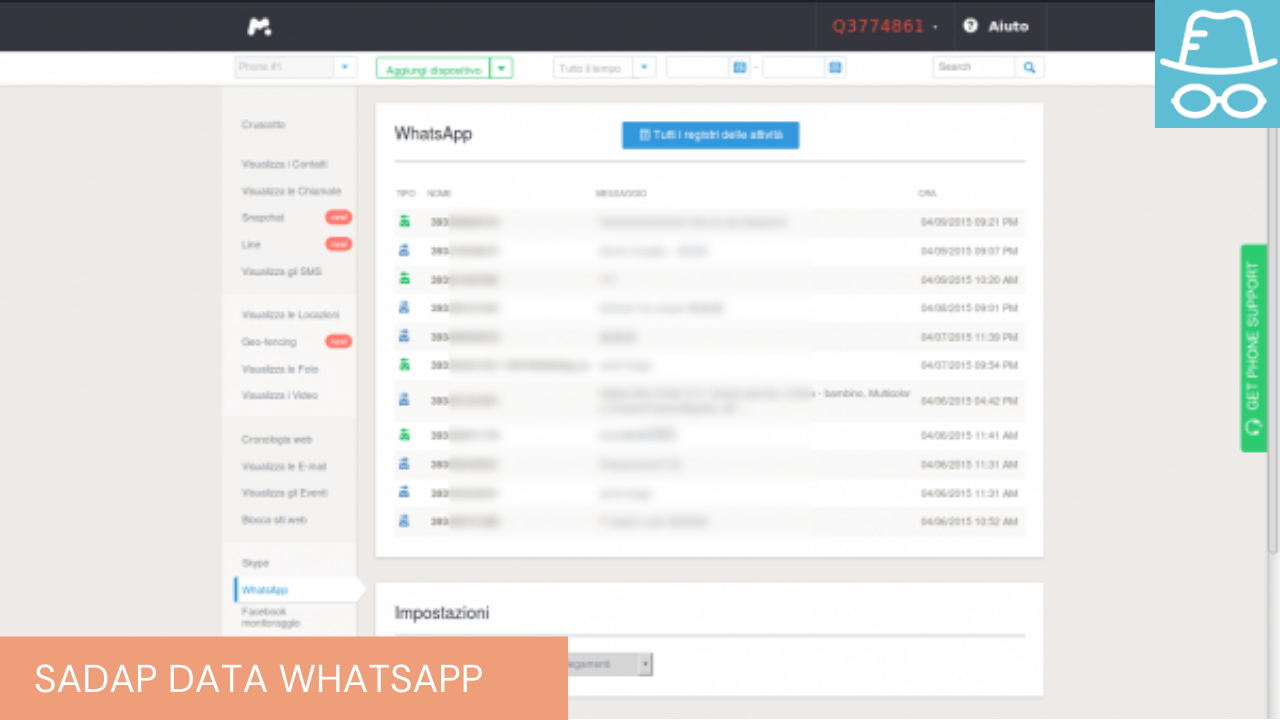Click the start date input field
Screen dimensions: 1280x720
pos(698,67)
